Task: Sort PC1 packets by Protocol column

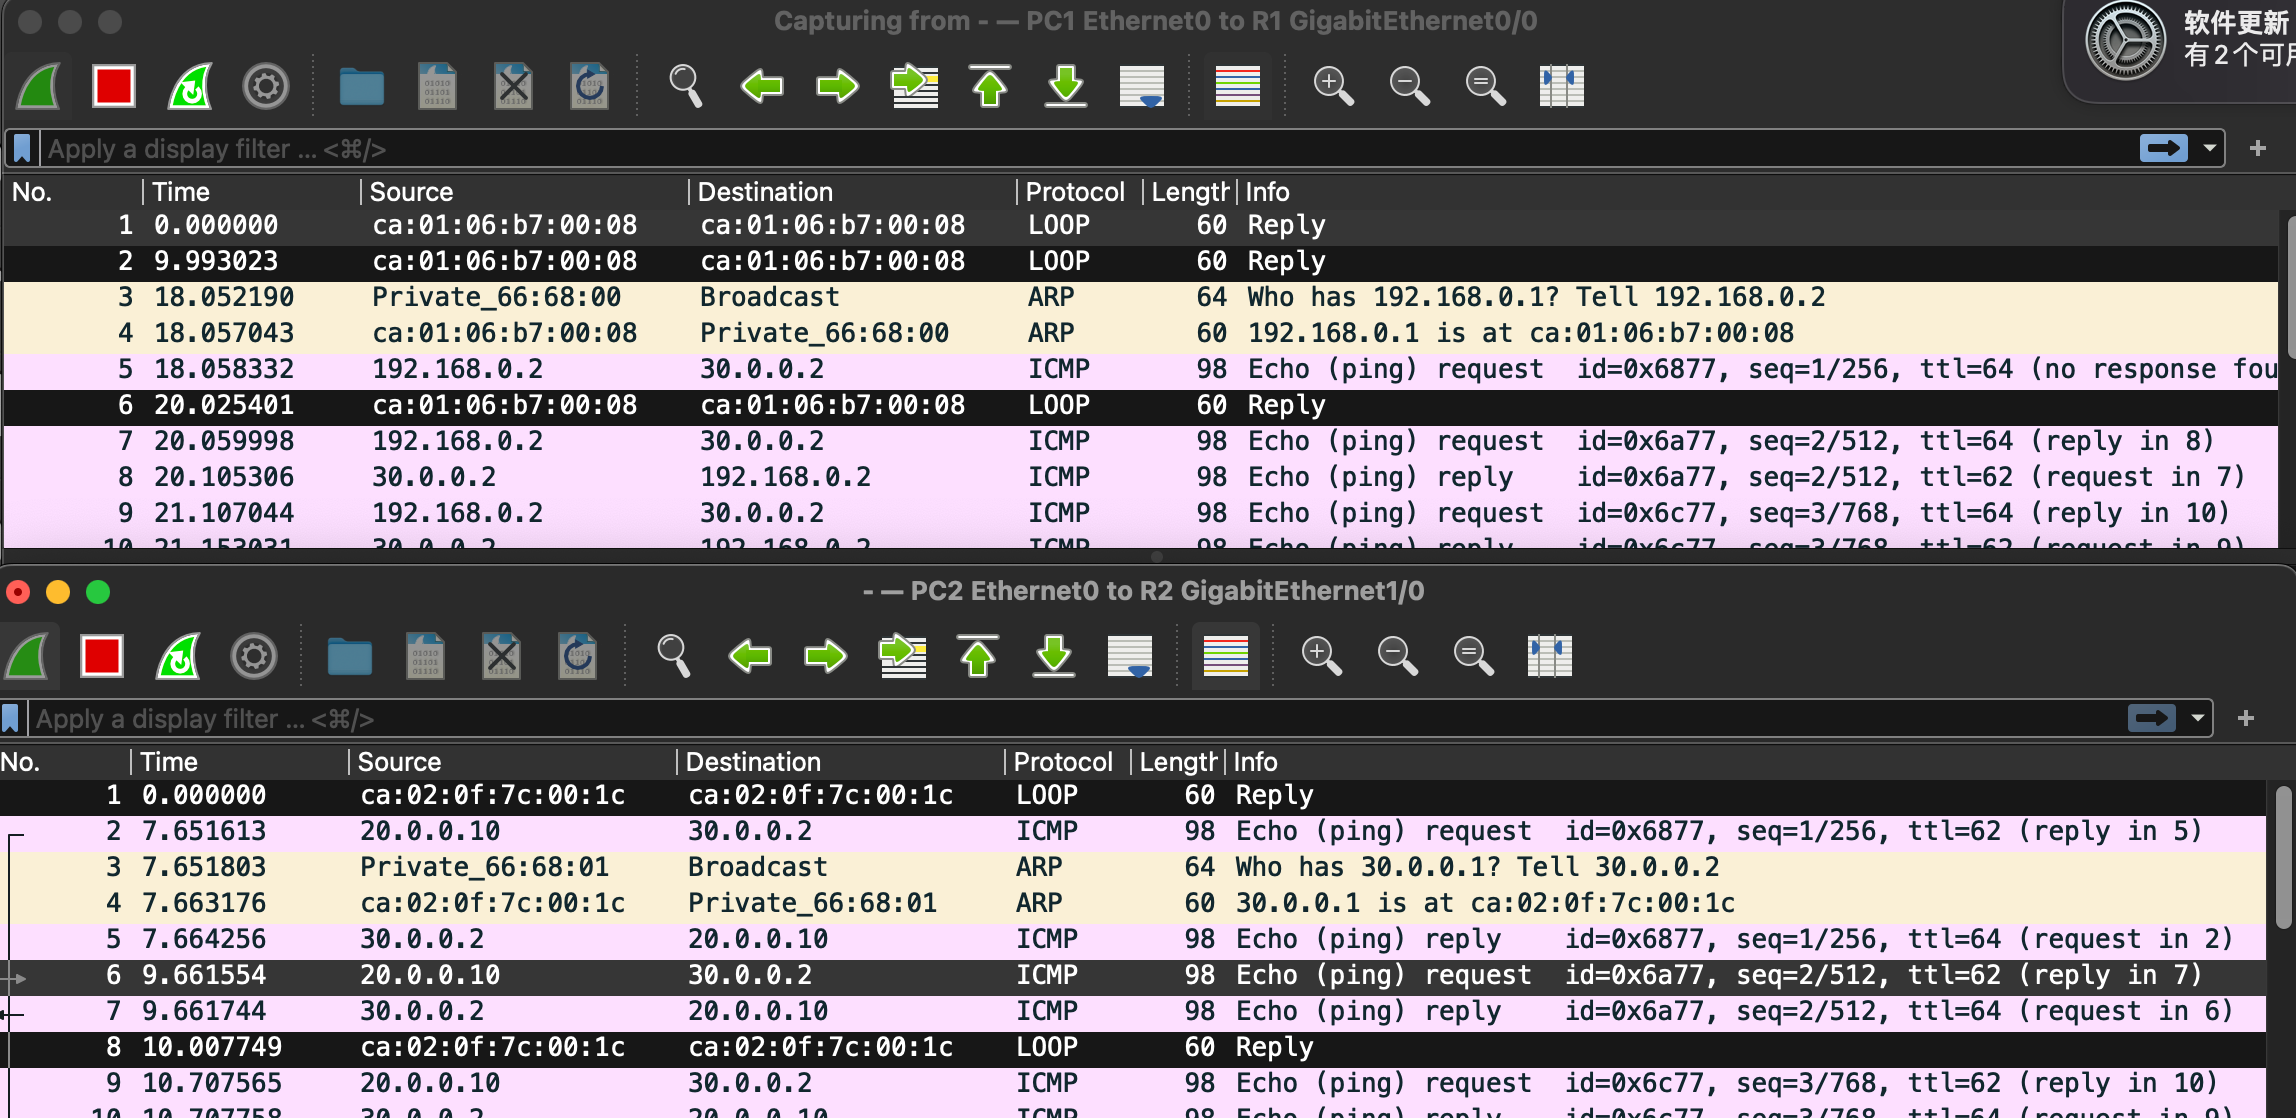Action: (1075, 192)
